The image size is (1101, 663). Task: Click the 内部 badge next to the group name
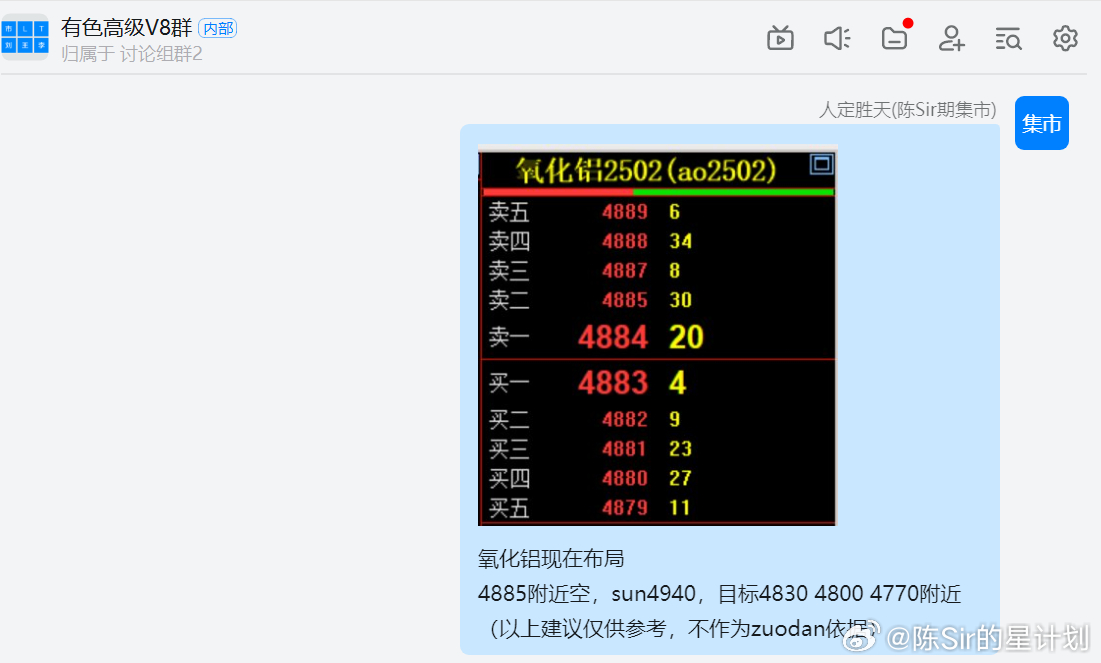218,28
